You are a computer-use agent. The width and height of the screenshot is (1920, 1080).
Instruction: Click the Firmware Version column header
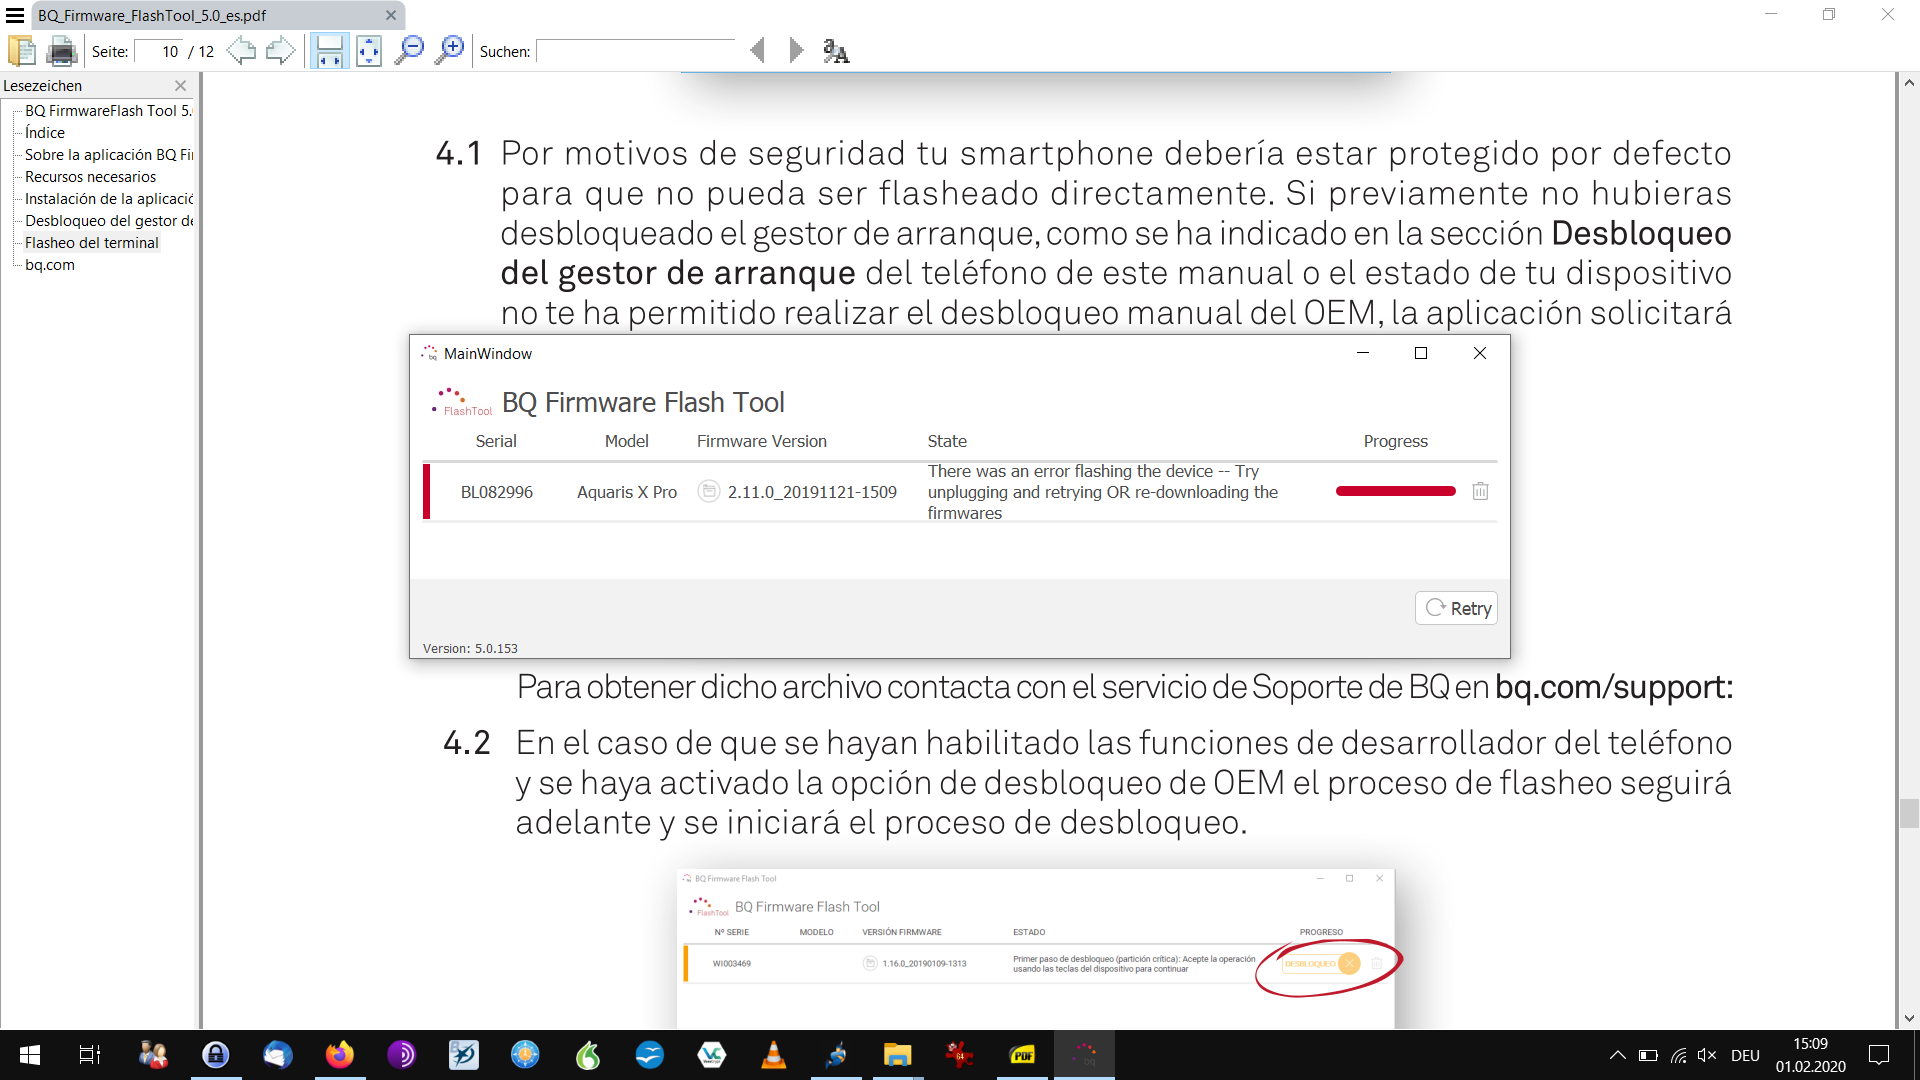[x=762, y=441]
